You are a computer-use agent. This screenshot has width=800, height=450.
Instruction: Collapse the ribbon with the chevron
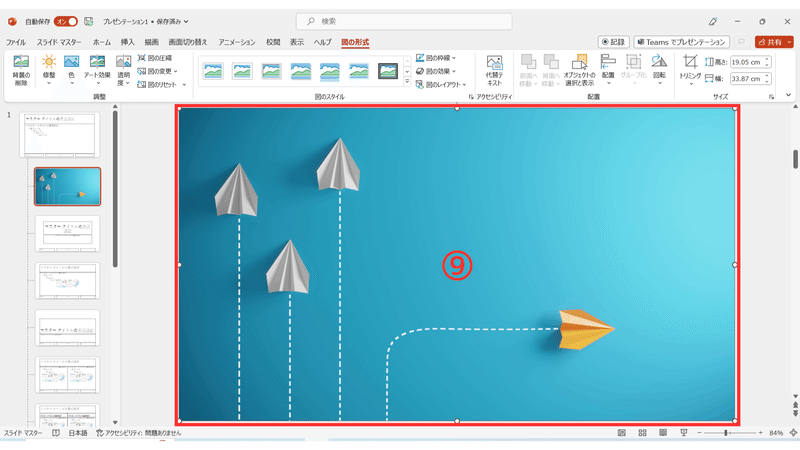pyautogui.click(x=788, y=95)
